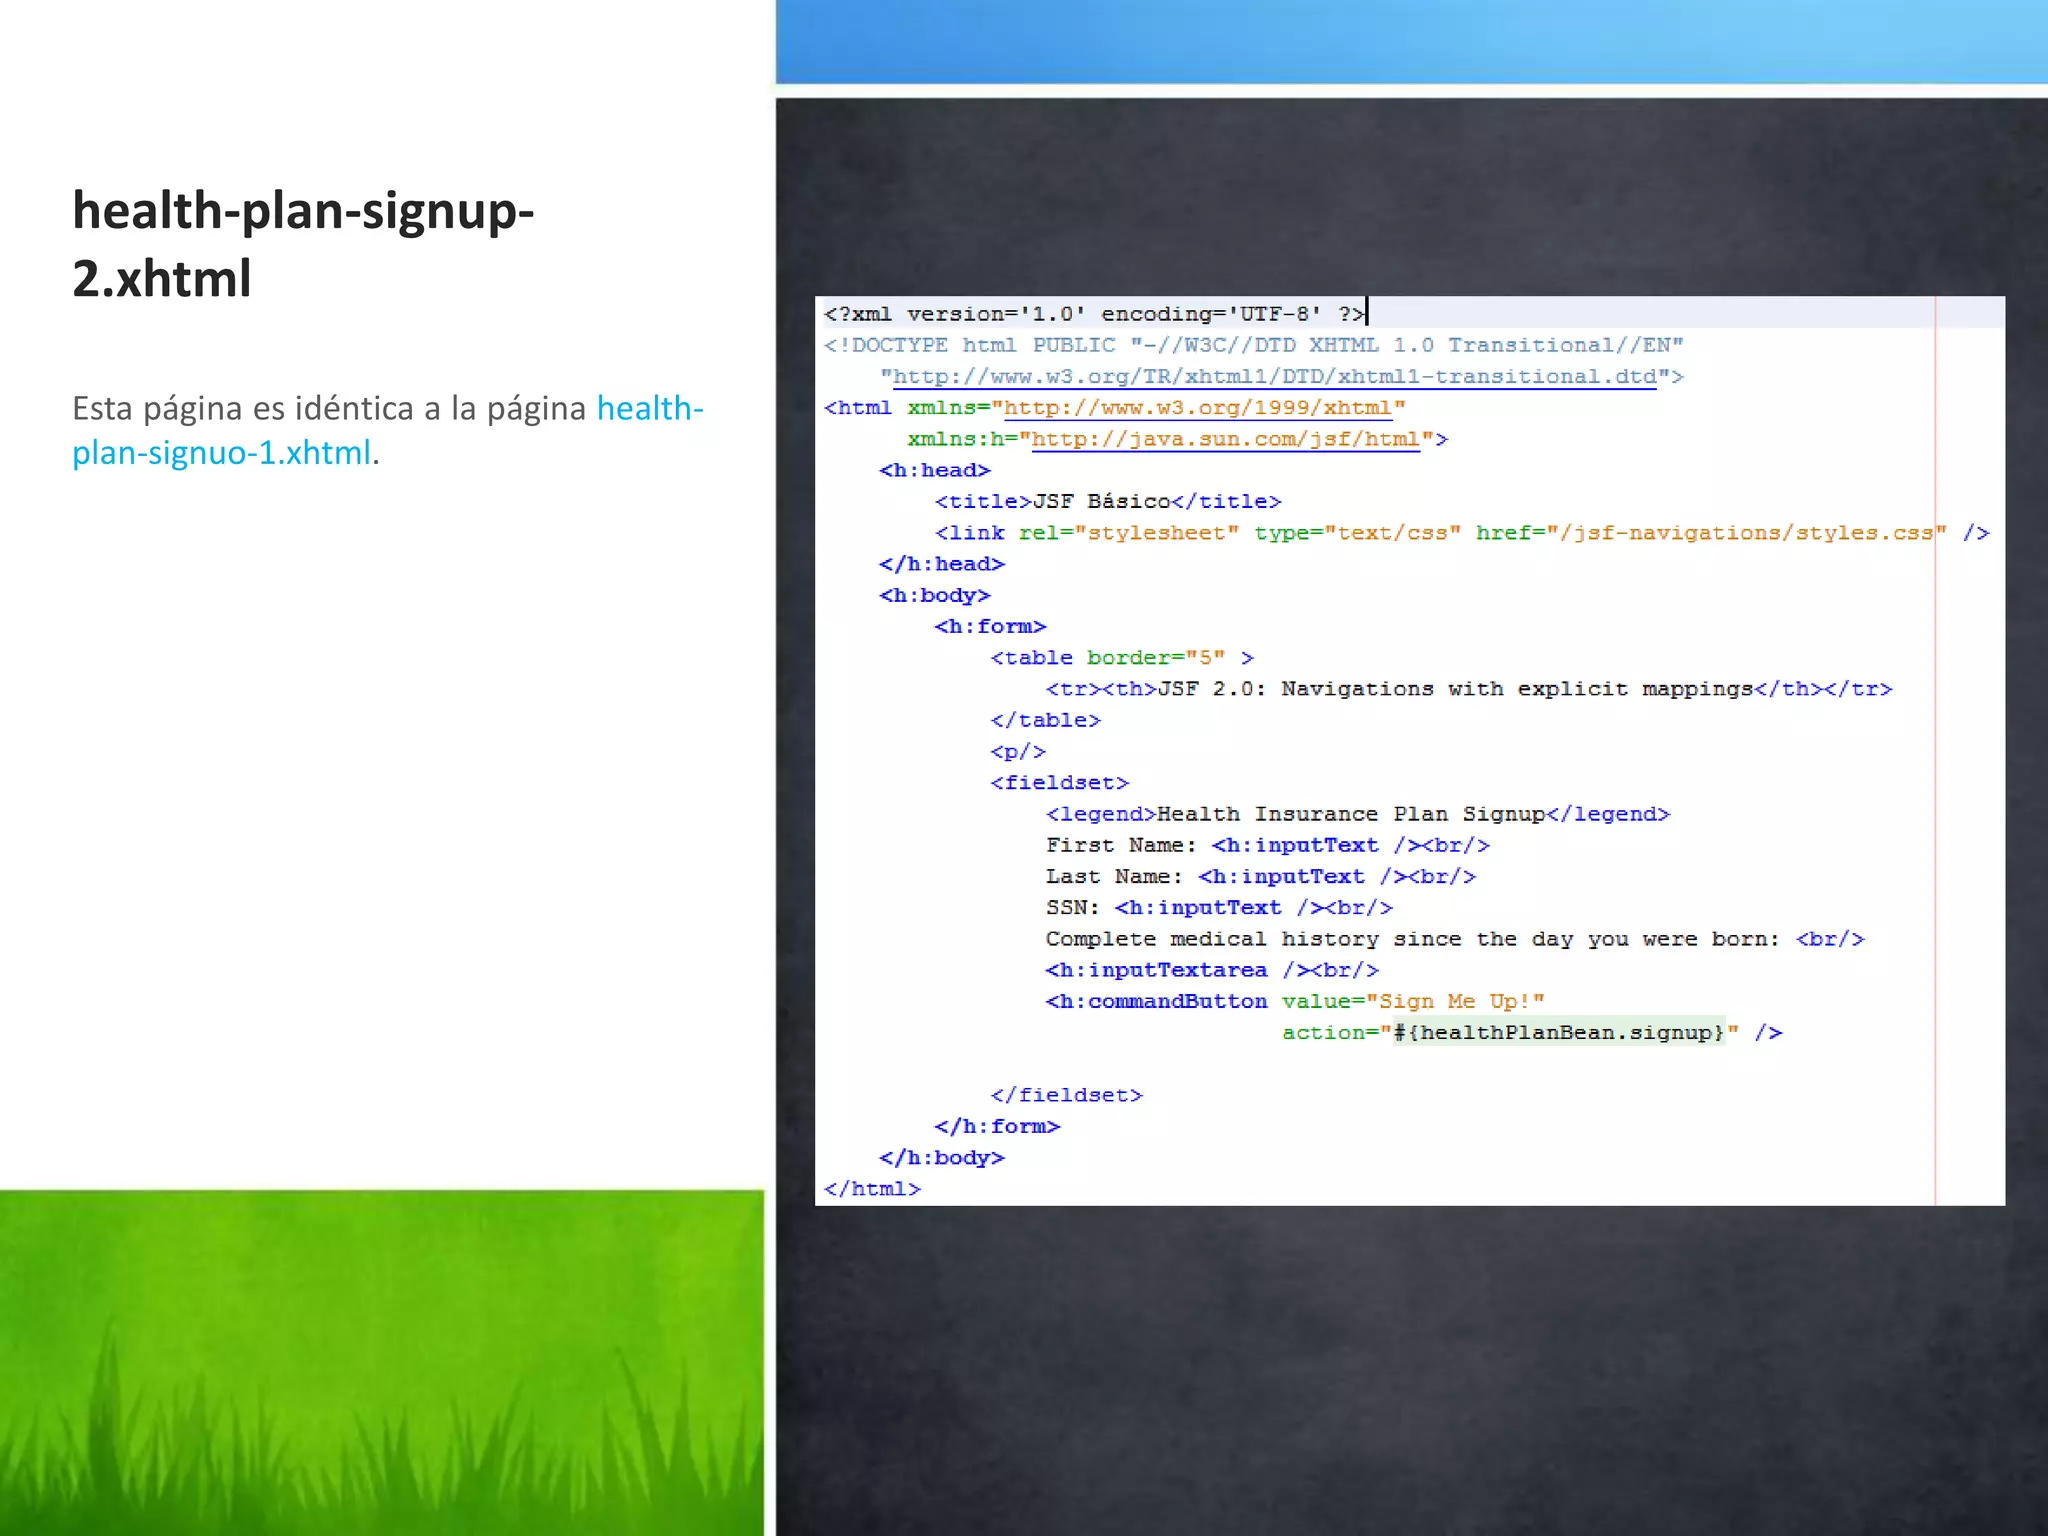
Task: Click the www.w3.org/1999/xhtml namespace URL
Action: [1197, 408]
